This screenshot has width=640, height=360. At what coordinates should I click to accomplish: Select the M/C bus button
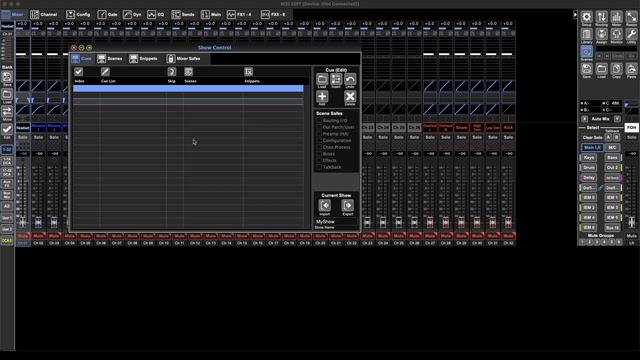coord(612,148)
